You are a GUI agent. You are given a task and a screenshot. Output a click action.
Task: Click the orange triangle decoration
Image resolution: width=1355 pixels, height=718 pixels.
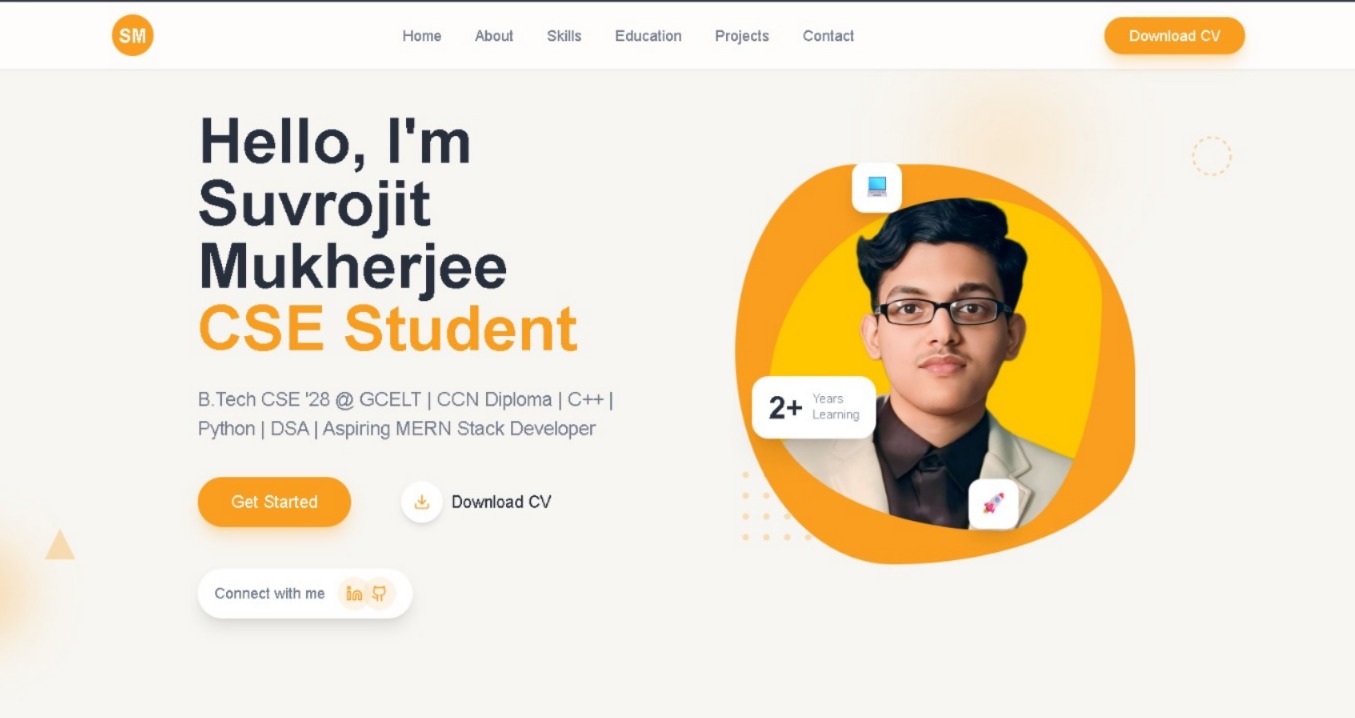(x=60, y=545)
